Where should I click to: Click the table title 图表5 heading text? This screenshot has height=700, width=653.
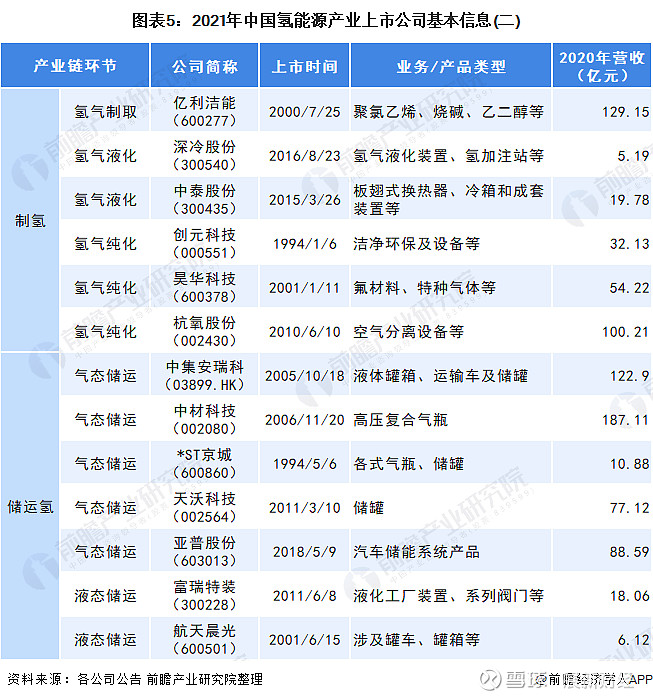(x=326, y=21)
